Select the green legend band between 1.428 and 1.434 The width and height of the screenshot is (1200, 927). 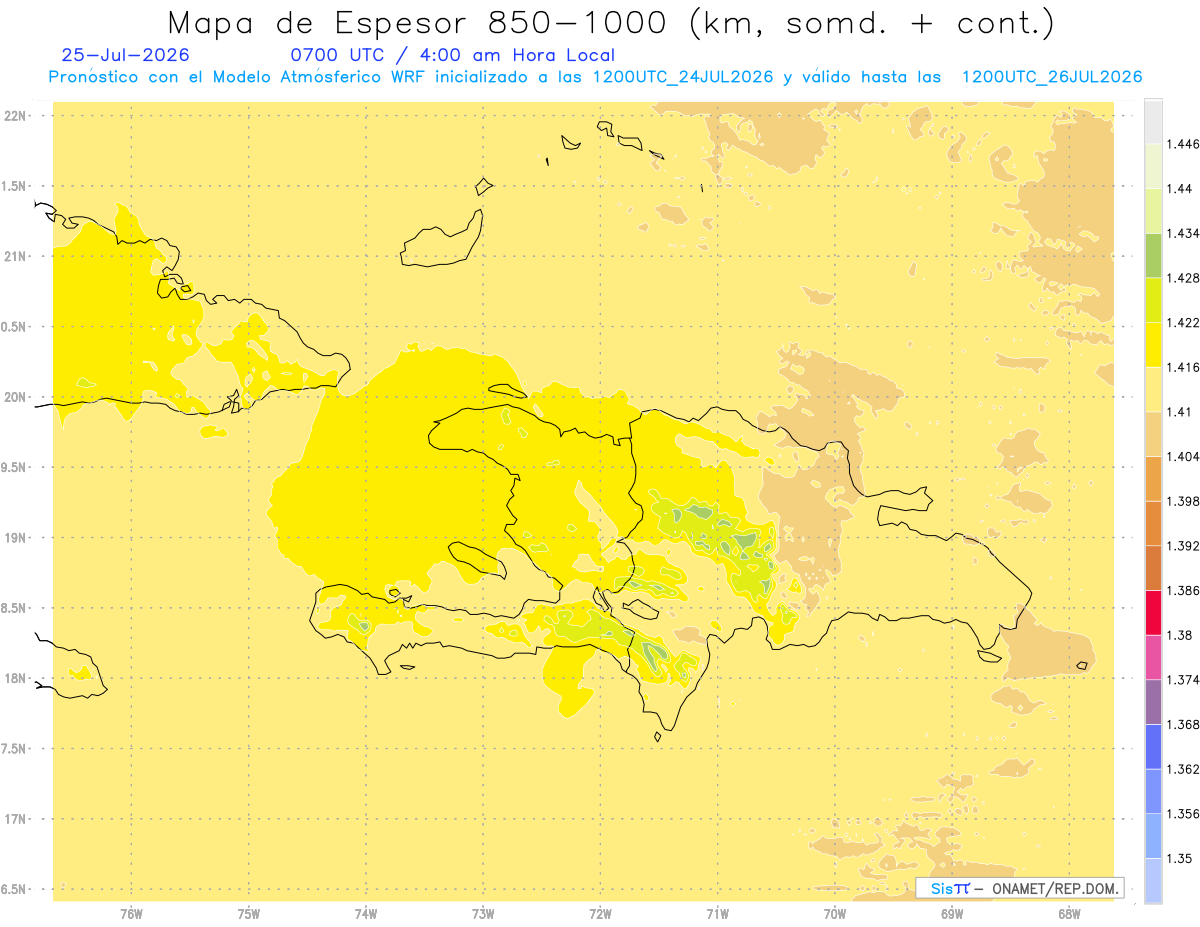tap(1153, 255)
